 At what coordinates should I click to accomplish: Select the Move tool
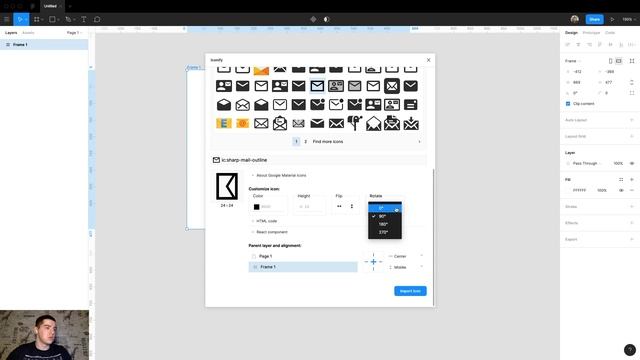tap(19, 19)
